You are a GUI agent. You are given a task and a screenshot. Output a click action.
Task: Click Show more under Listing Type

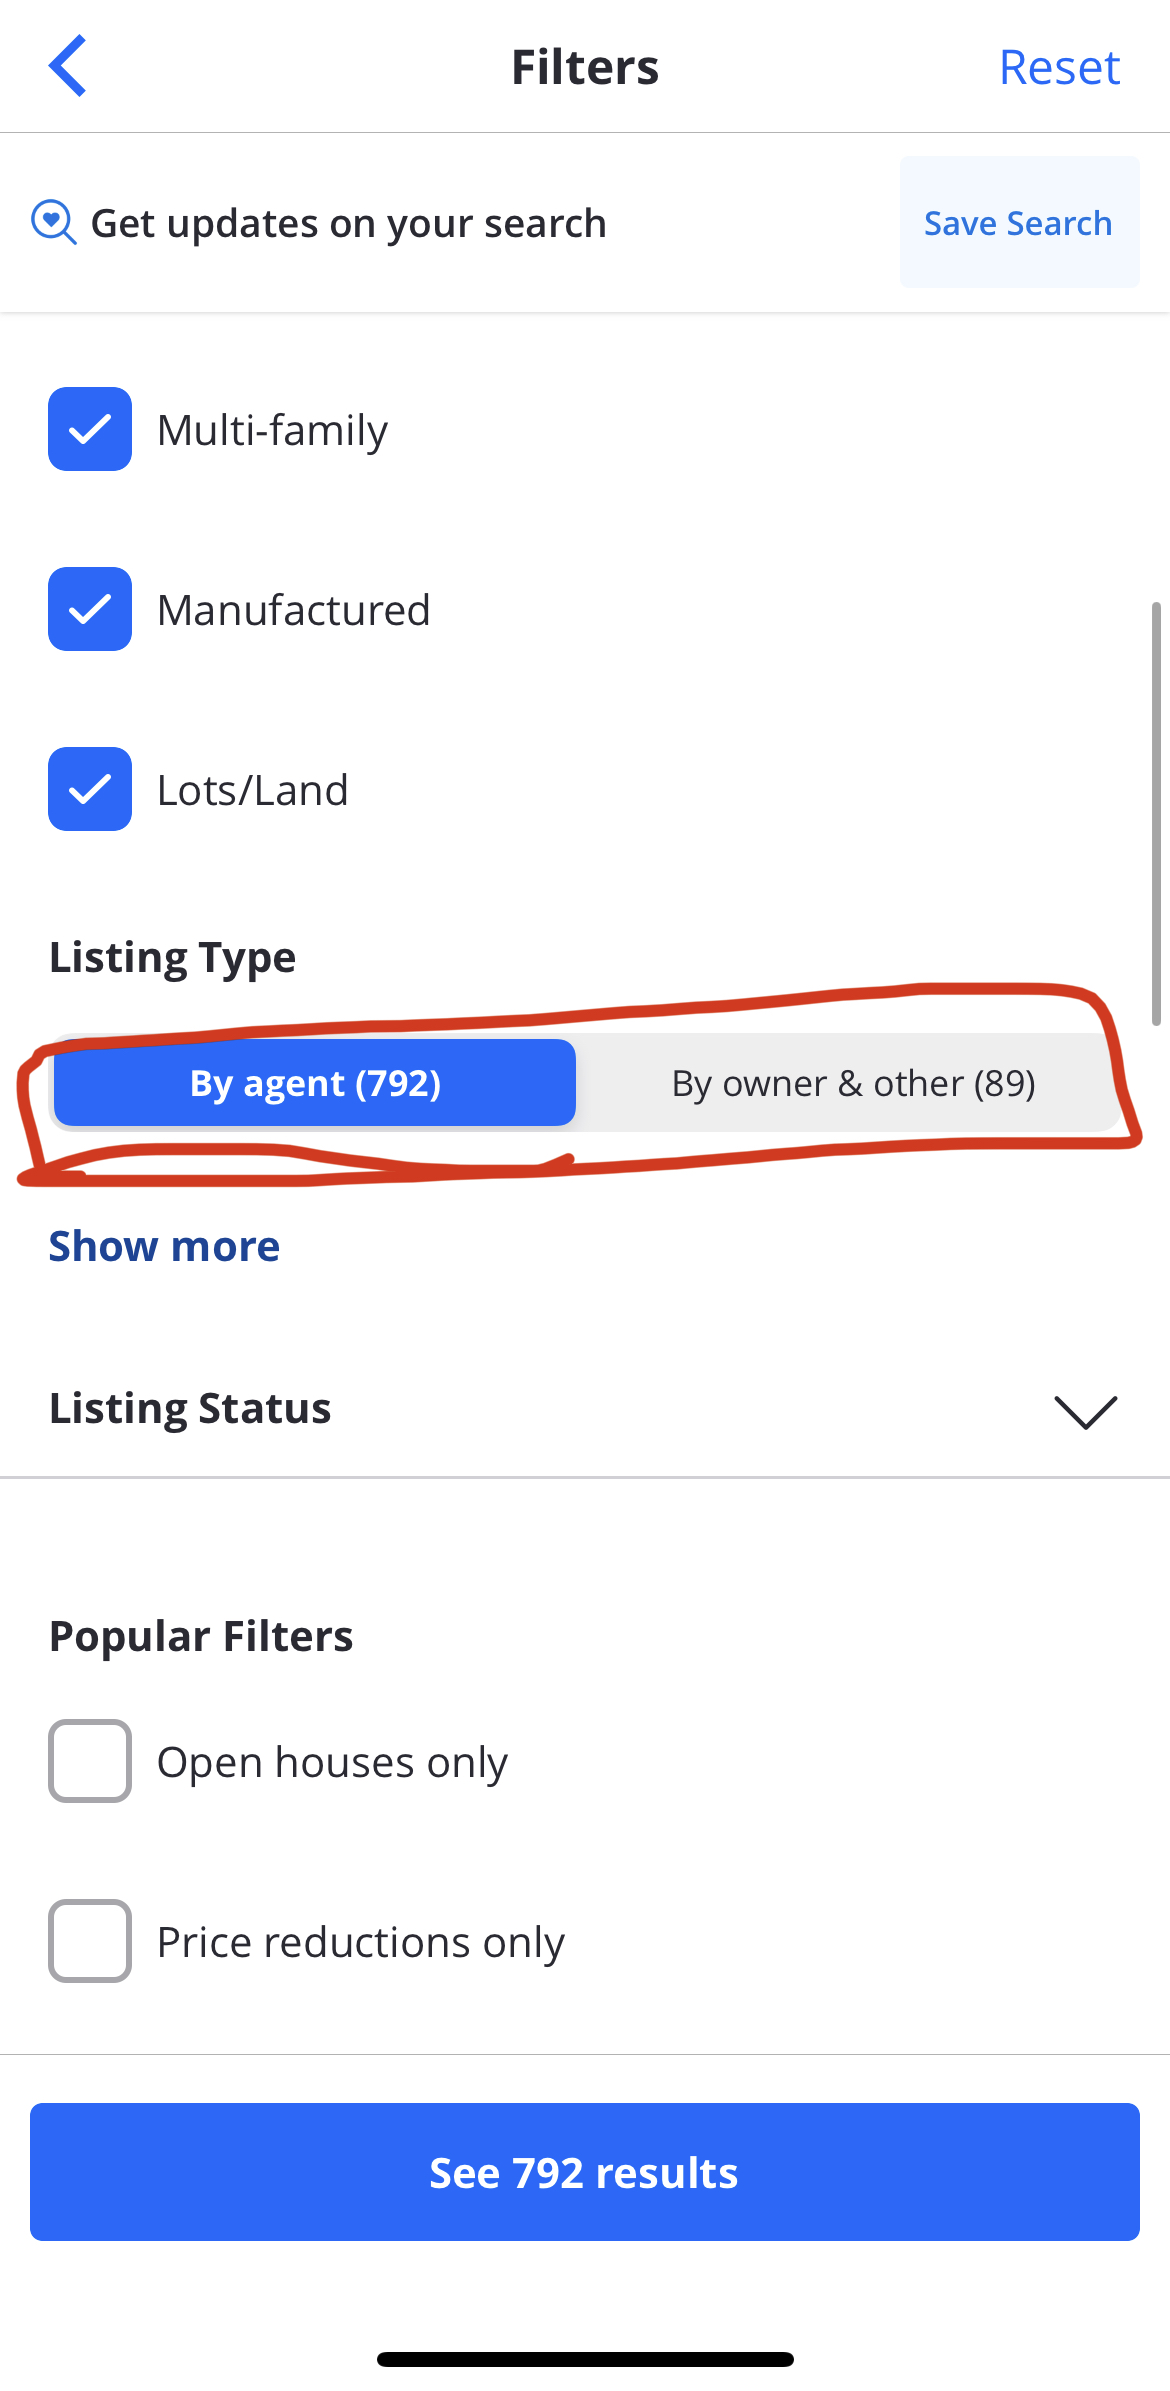(164, 1246)
